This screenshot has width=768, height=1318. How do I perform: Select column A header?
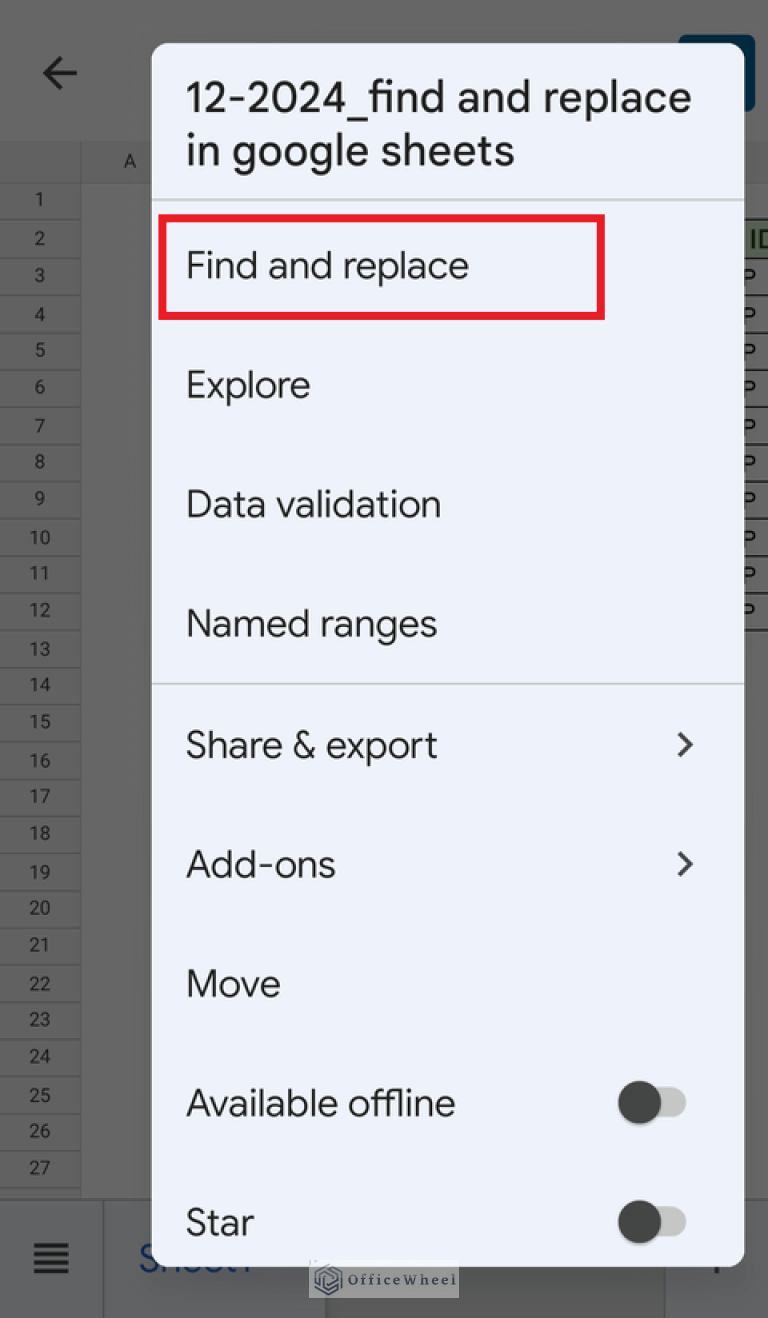click(x=129, y=161)
